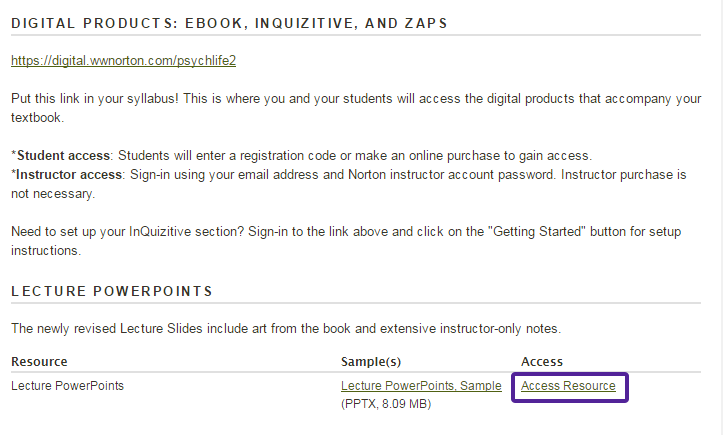Click the Digital Products section heading

pyautogui.click(x=229, y=23)
